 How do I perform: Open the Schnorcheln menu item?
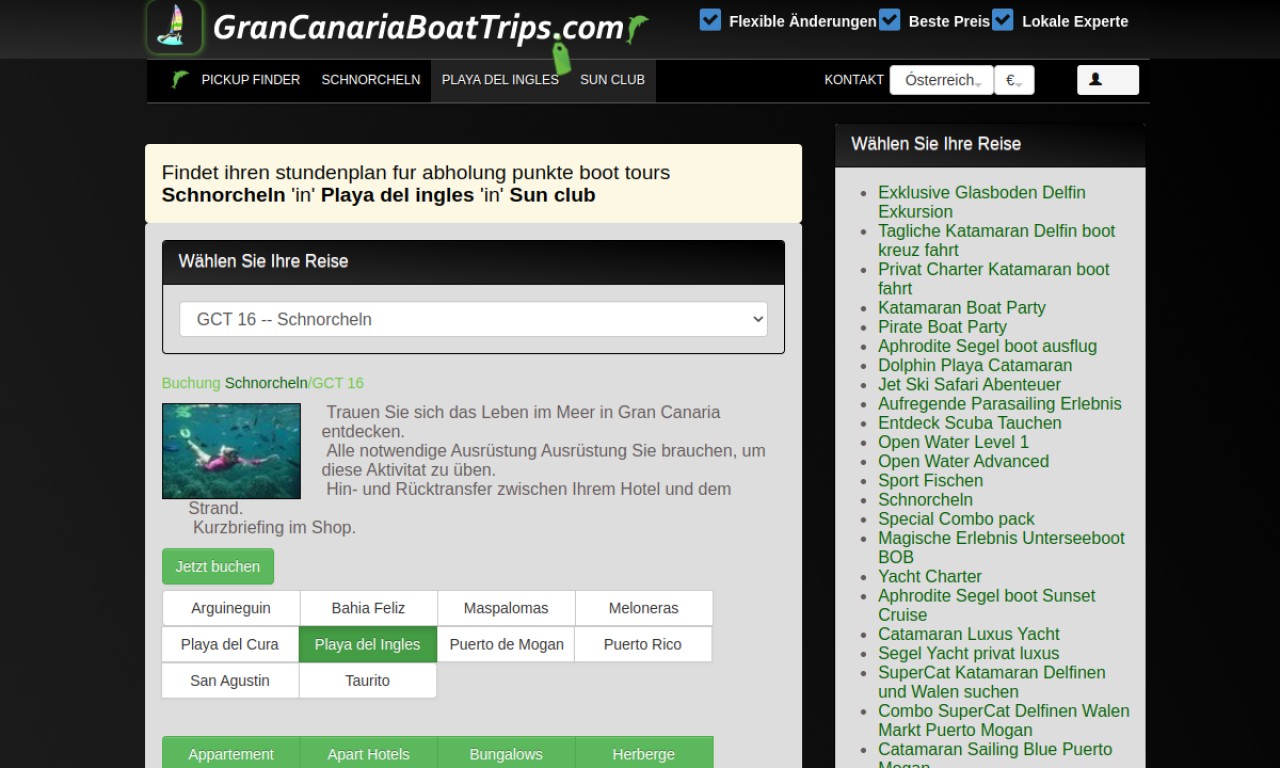click(371, 80)
